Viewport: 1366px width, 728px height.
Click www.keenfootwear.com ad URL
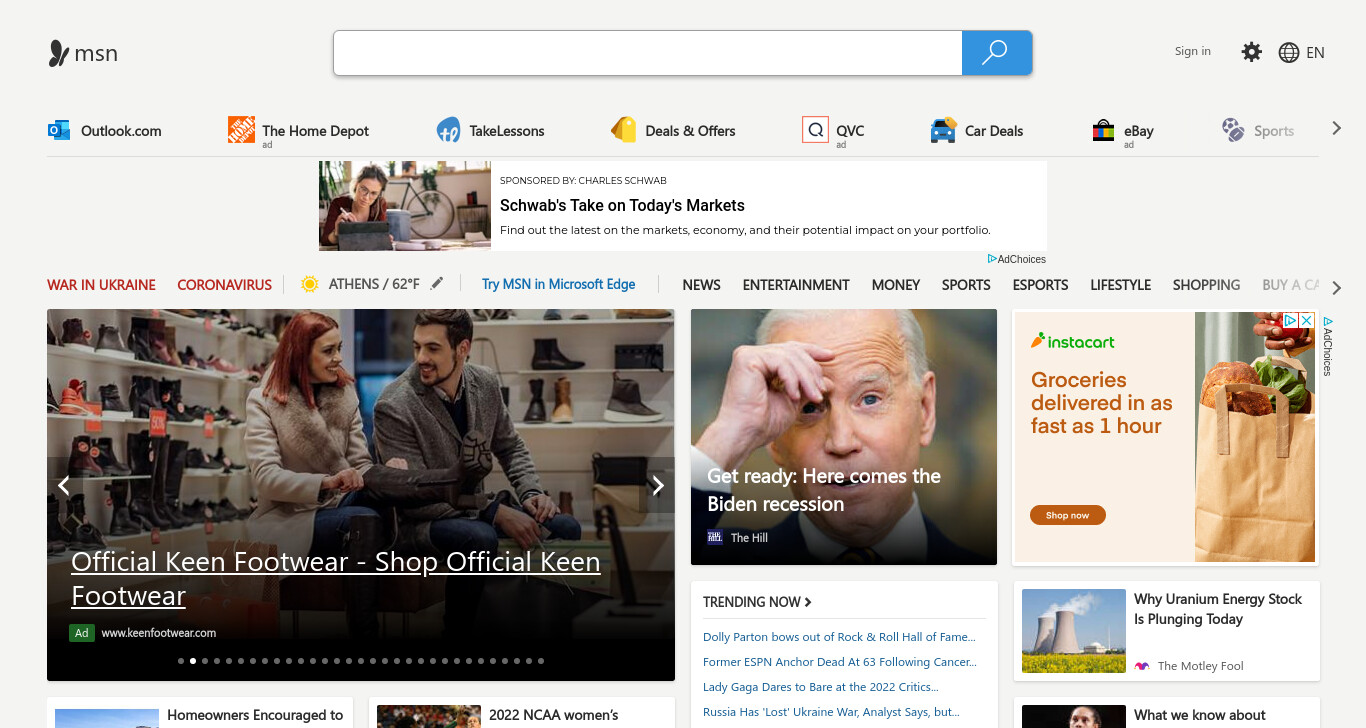(x=158, y=633)
